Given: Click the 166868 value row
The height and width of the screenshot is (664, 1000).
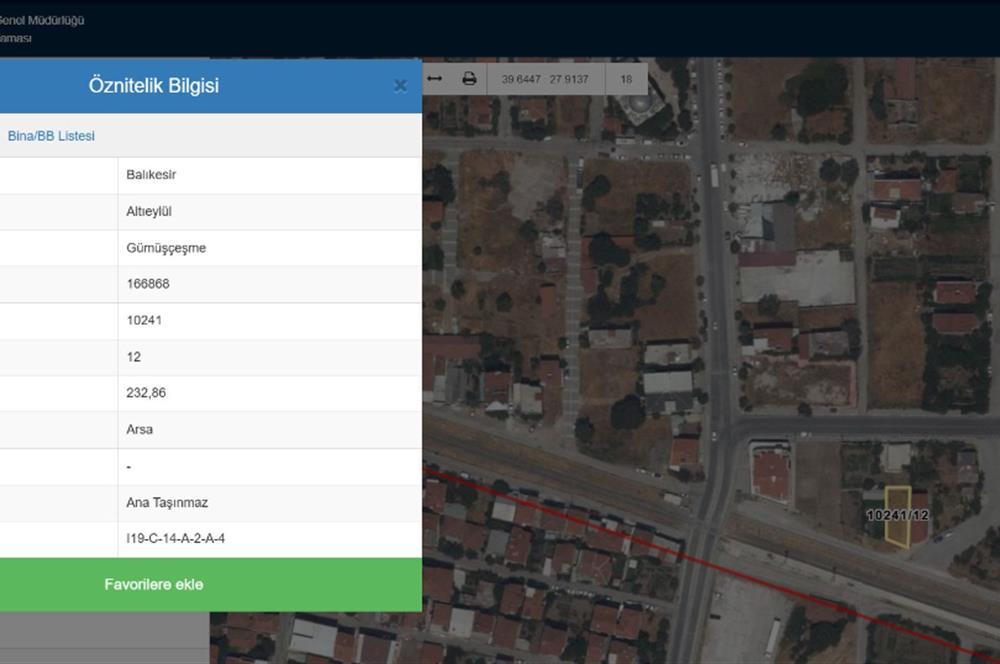Looking at the screenshot, I should coord(148,284).
